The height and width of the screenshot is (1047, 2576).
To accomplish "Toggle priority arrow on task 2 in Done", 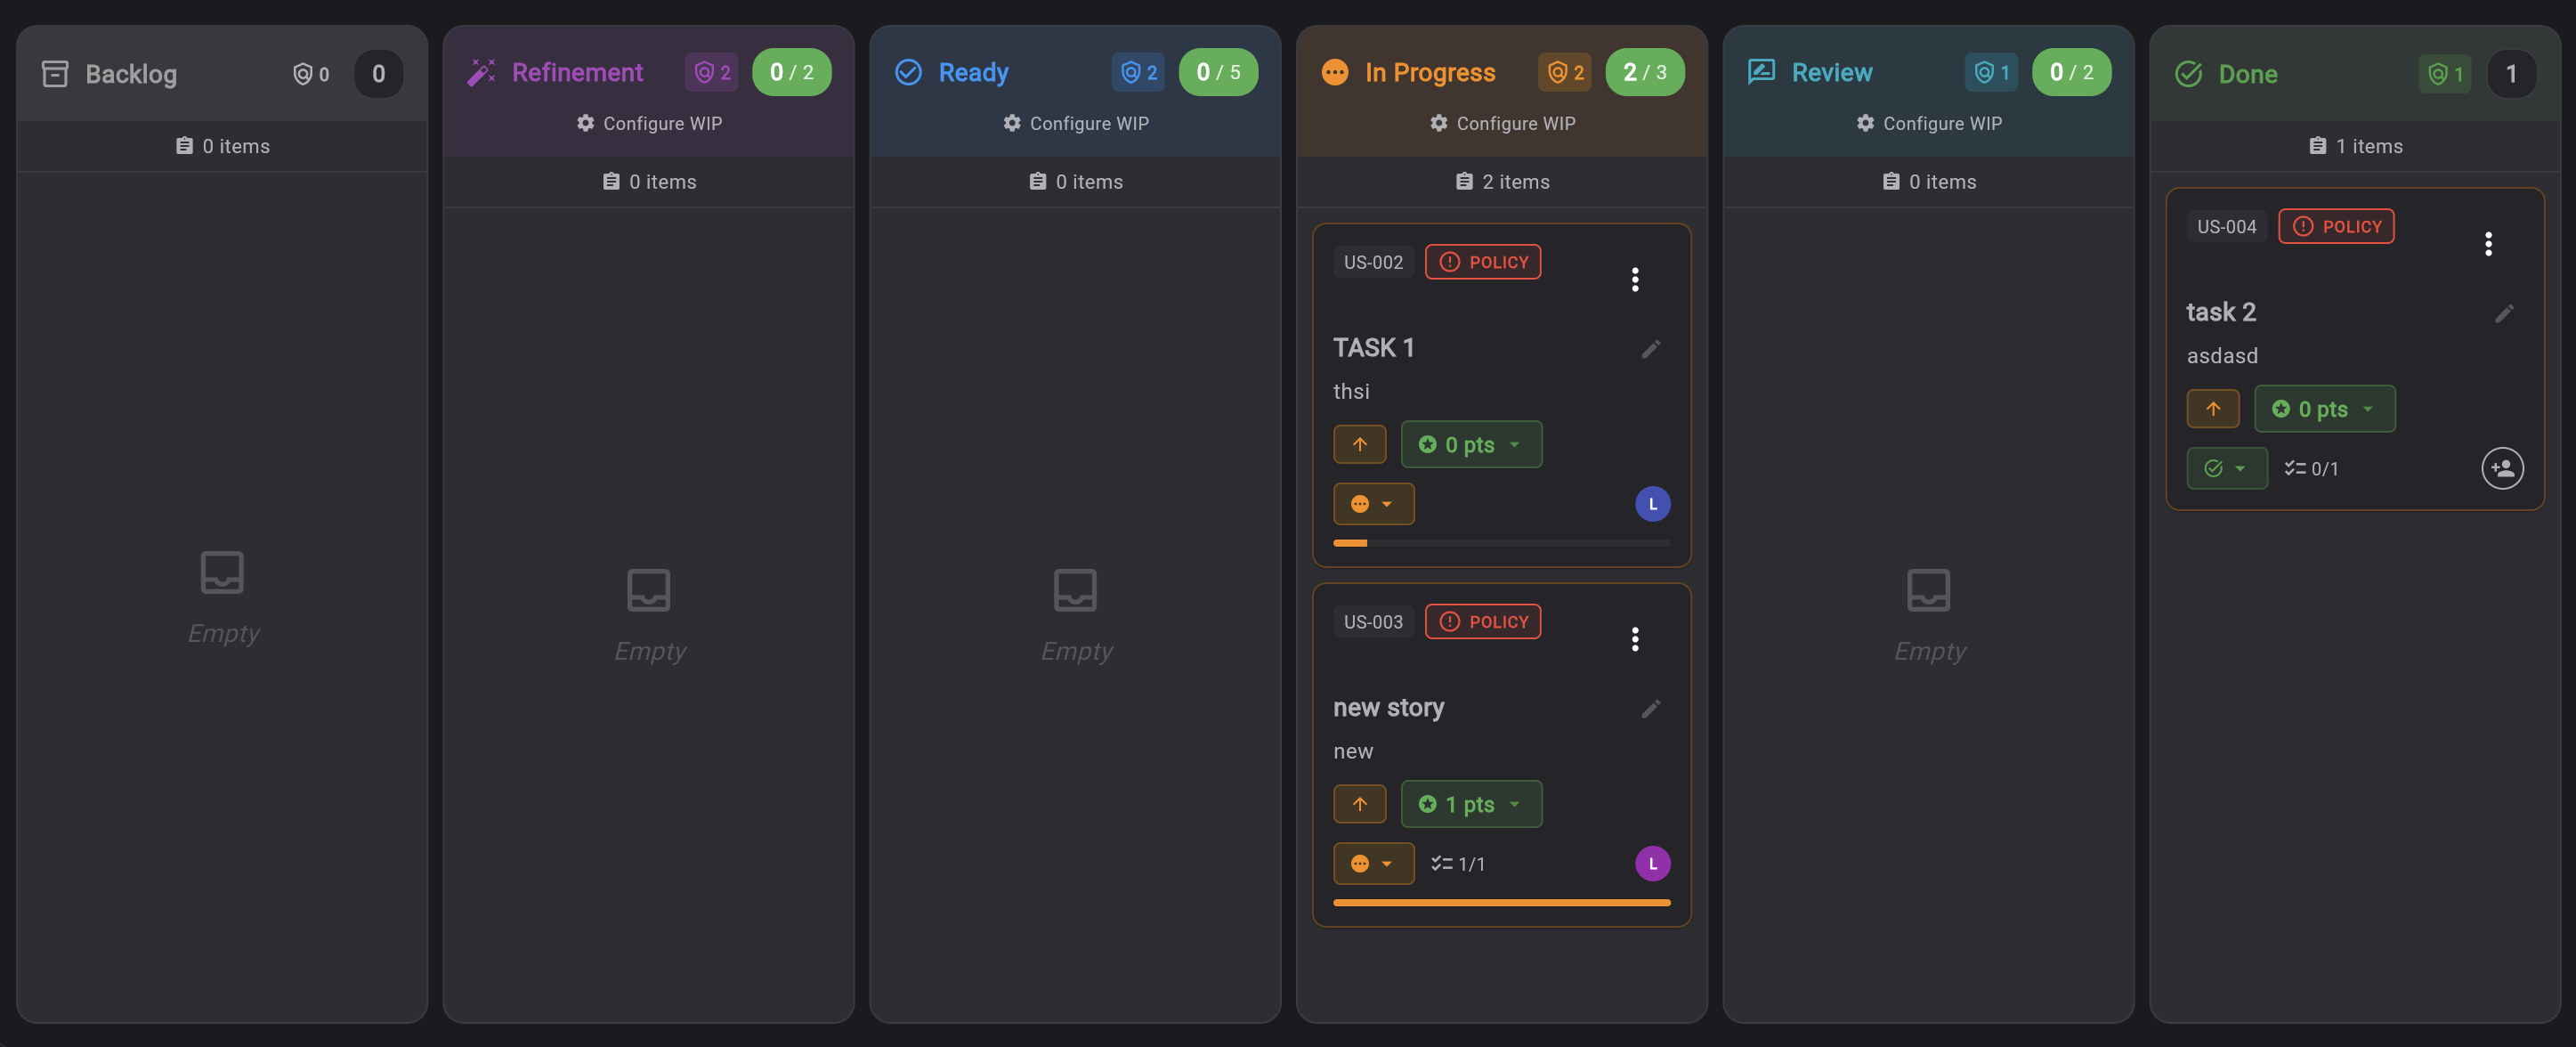I will pyautogui.click(x=2213, y=408).
